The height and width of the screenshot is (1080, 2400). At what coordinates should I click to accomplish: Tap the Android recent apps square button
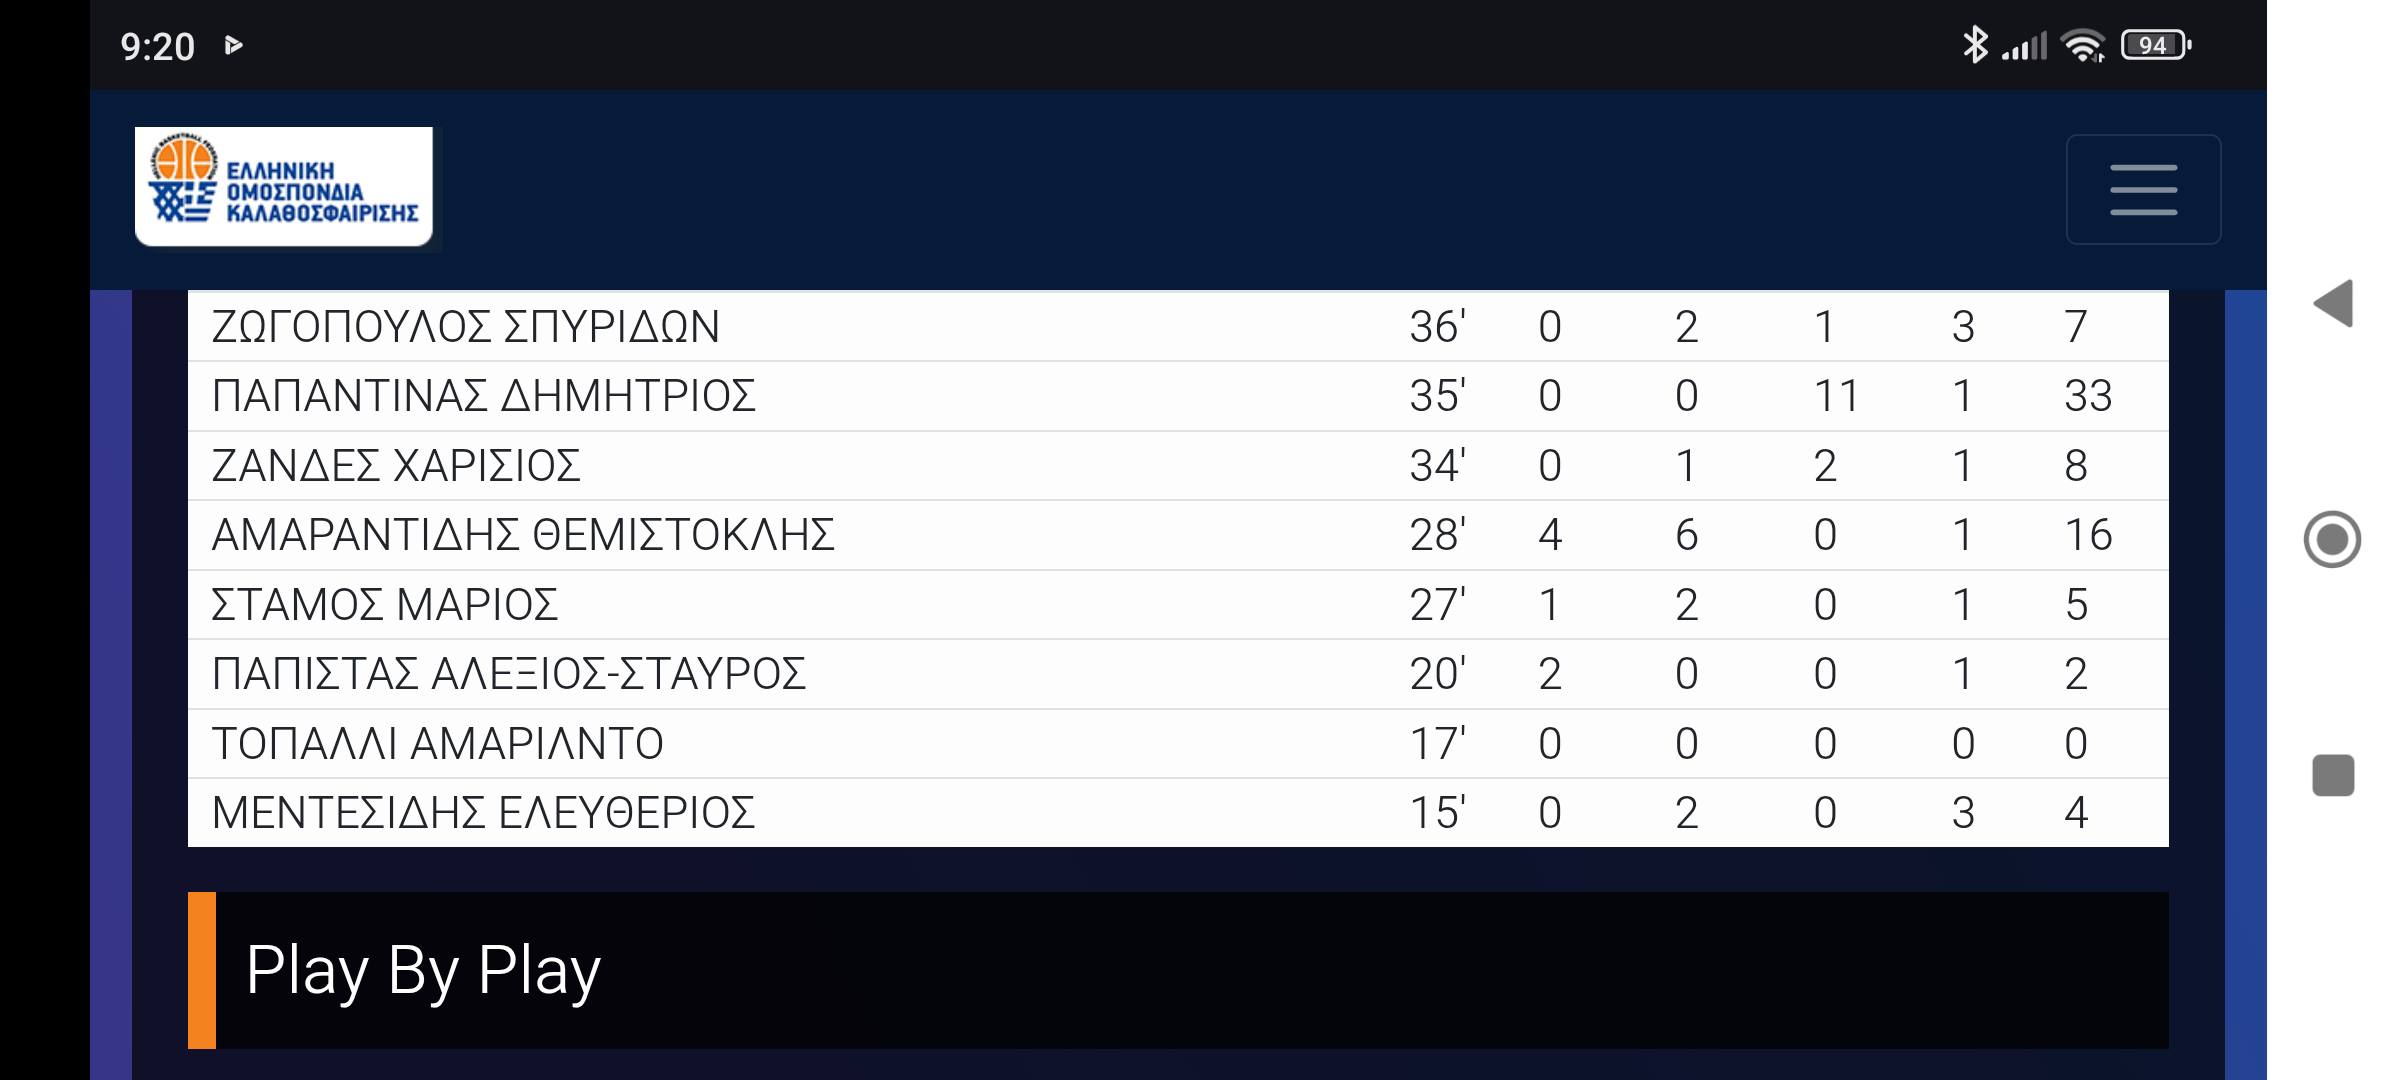click(2333, 775)
